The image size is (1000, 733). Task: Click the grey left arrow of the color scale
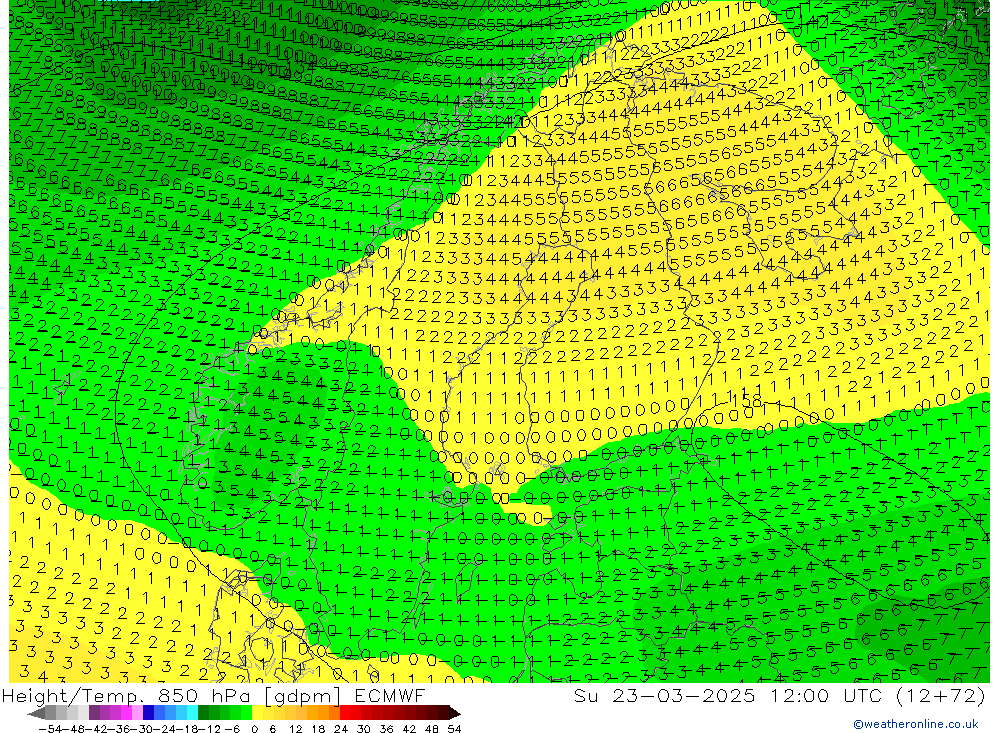tap(36, 713)
